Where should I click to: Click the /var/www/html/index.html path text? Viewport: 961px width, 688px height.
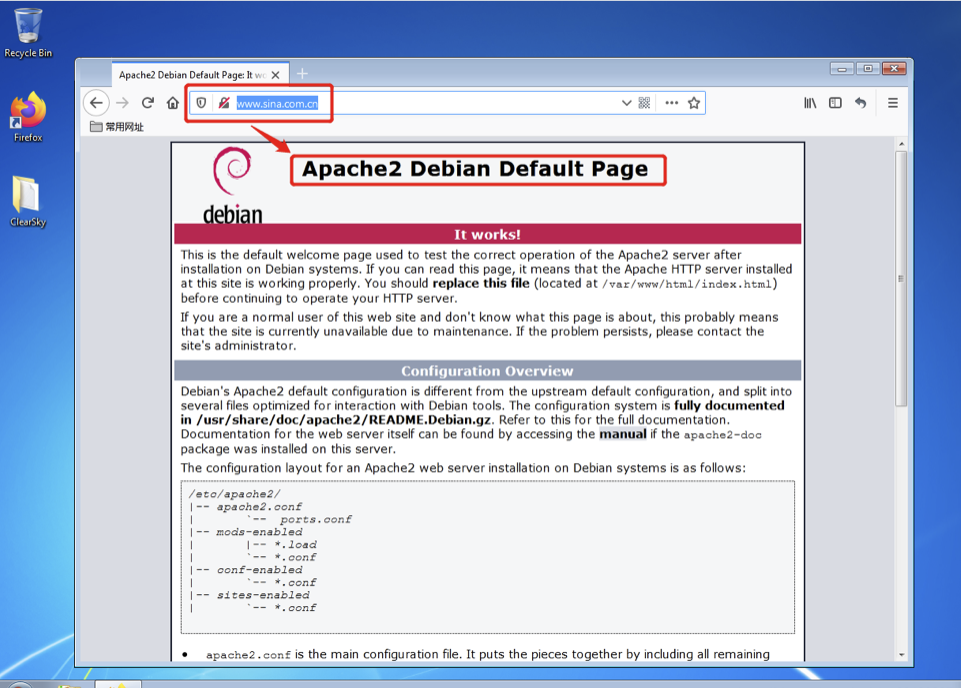(x=687, y=284)
